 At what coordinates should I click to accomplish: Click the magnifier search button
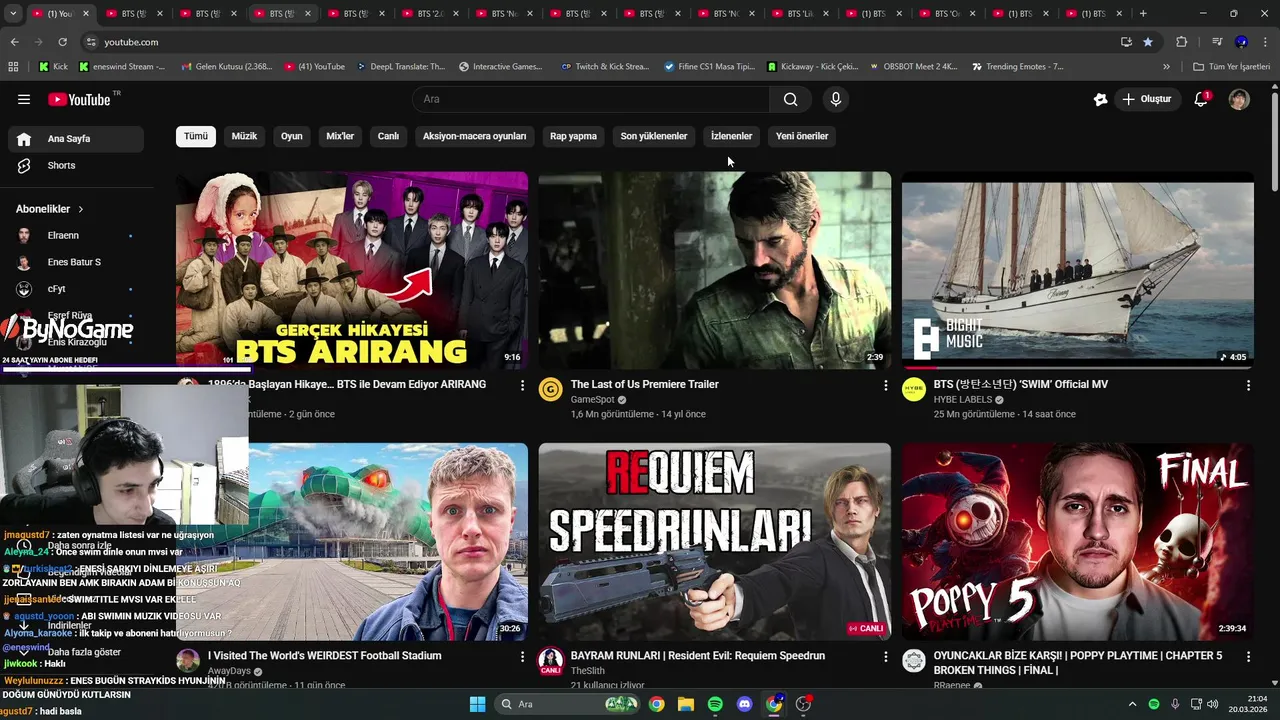tap(791, 99)
